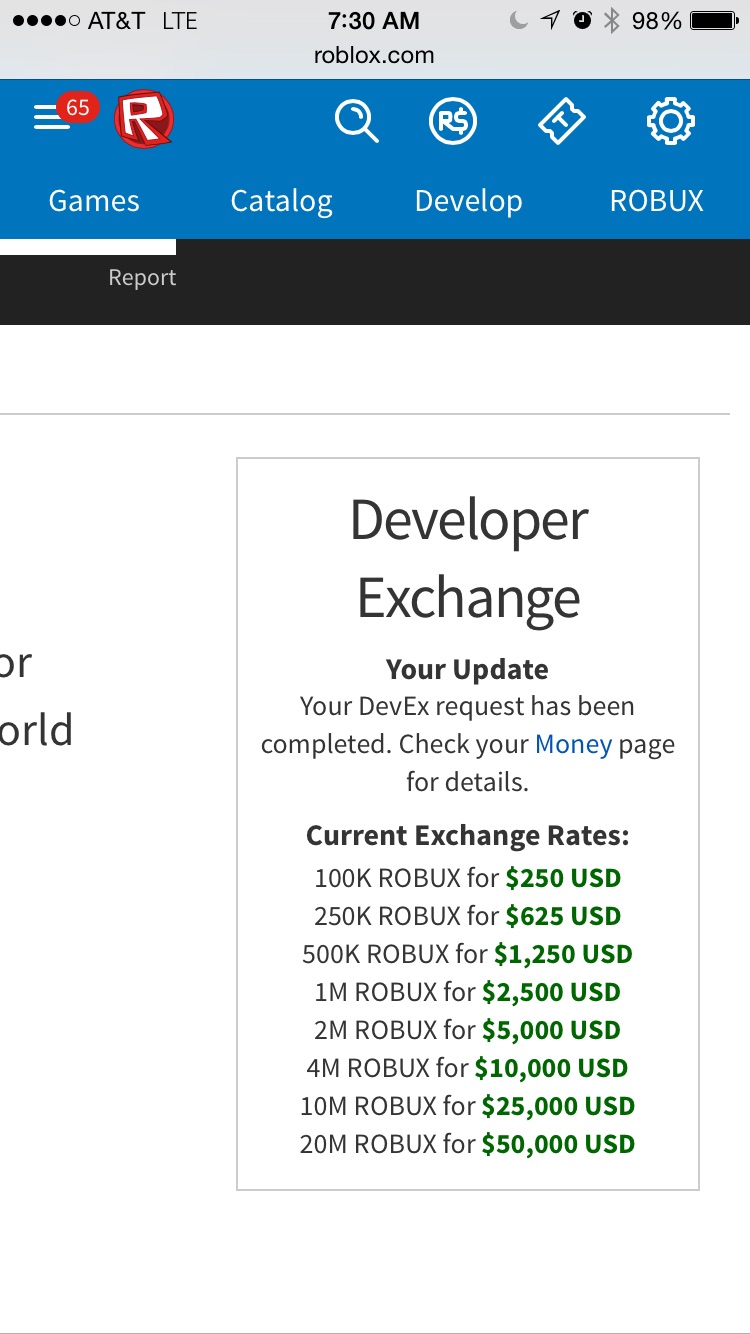Select the $10,000 USD rate
750x1334 pixels.
(551, 1068)
